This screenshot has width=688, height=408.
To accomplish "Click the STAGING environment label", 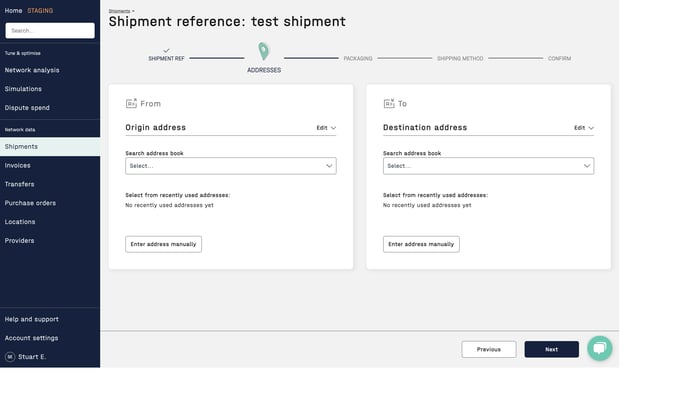I will (x=40, y=11).
